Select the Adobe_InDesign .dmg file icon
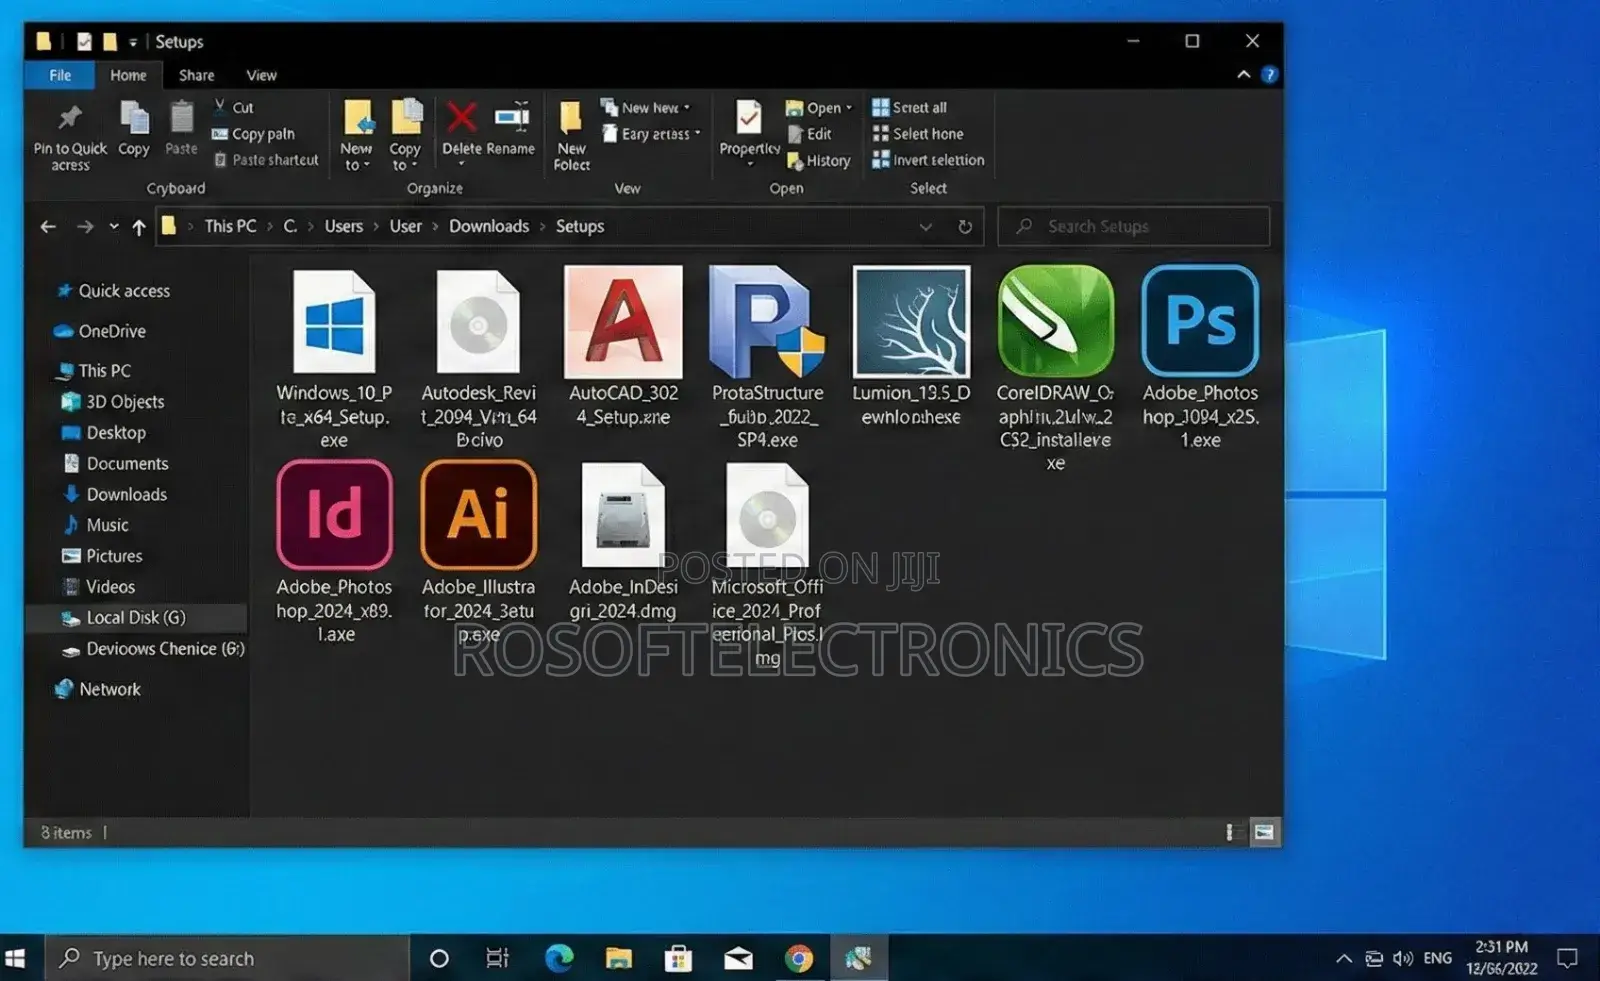The width and height of the screenshot is (1600, 981). [x=623, y=516]
